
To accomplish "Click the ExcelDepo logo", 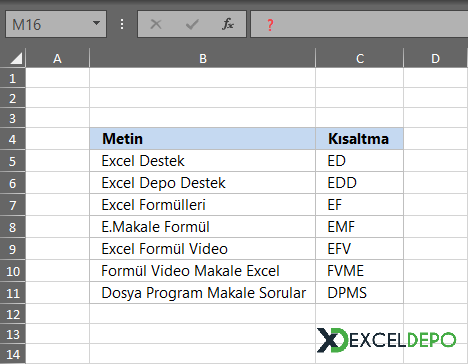I will (386, 340).
